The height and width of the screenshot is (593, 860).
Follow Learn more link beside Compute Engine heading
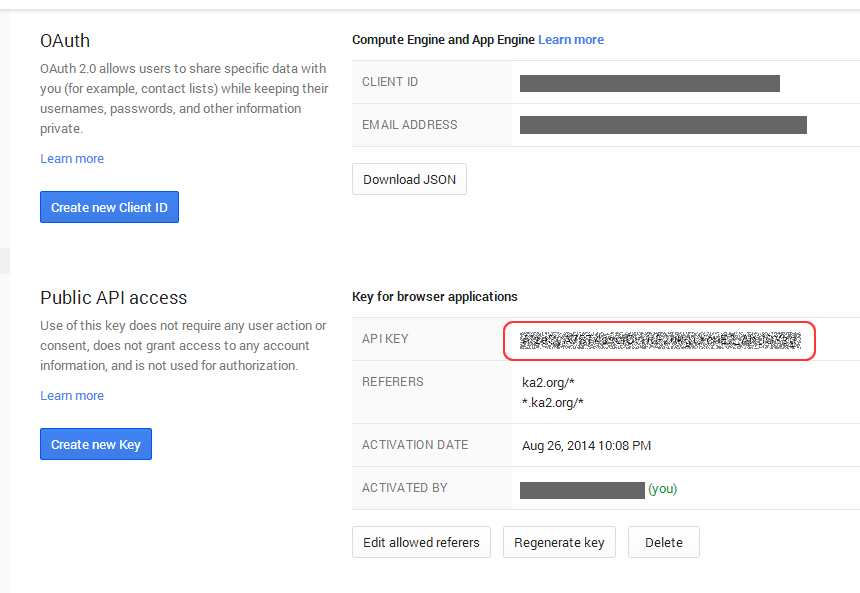[x=571, y=40]
